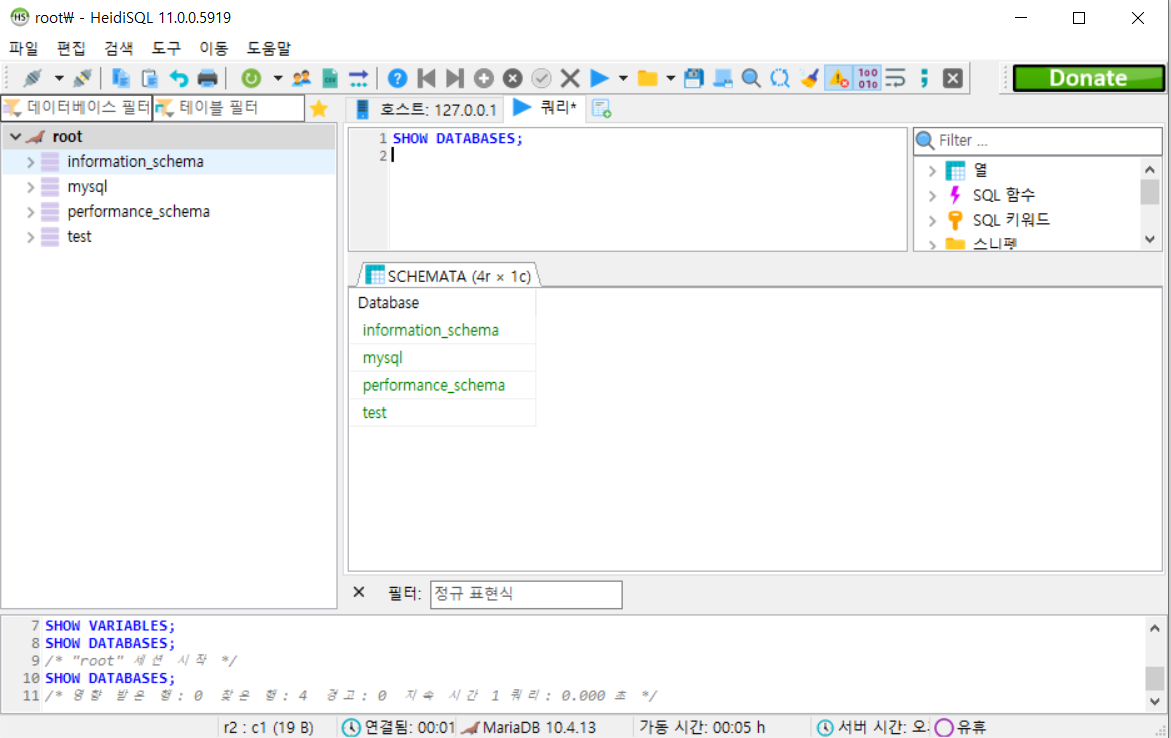This screenshot has width=1171, height=738.
Task: Click the yellow favorites star icon
Action: [x=319, y=108]
